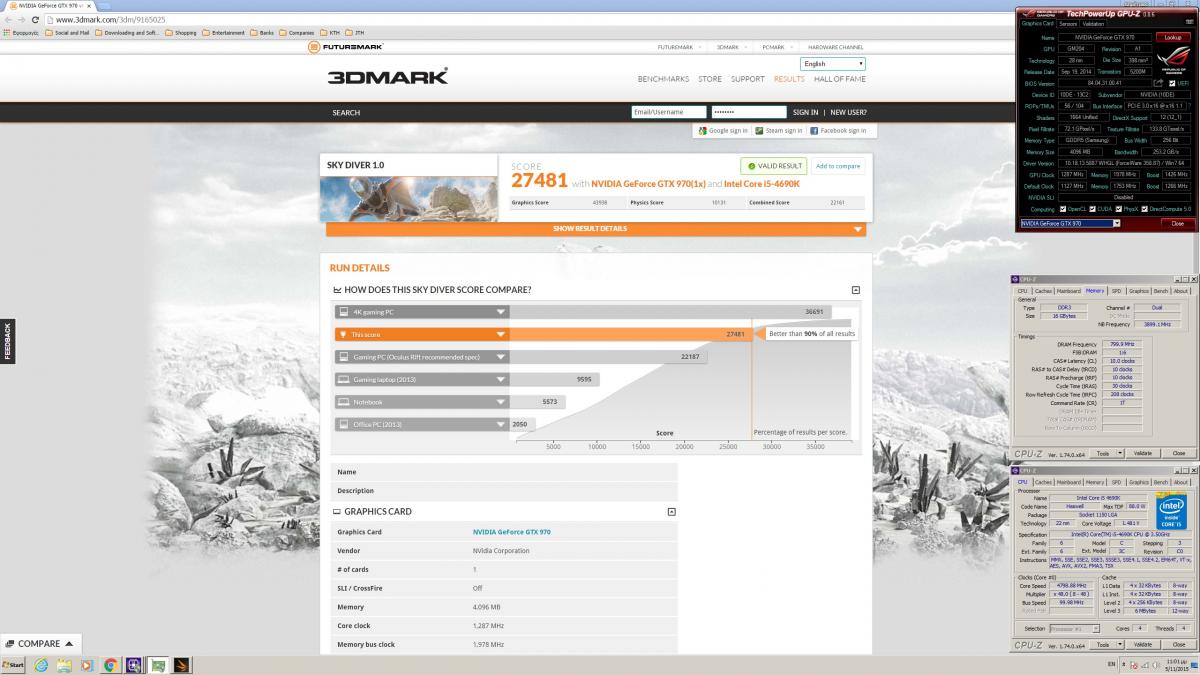This screenshot has height=675, width=1200.
Task: Open Hall of Fame page
Action: tap(840, 79)
